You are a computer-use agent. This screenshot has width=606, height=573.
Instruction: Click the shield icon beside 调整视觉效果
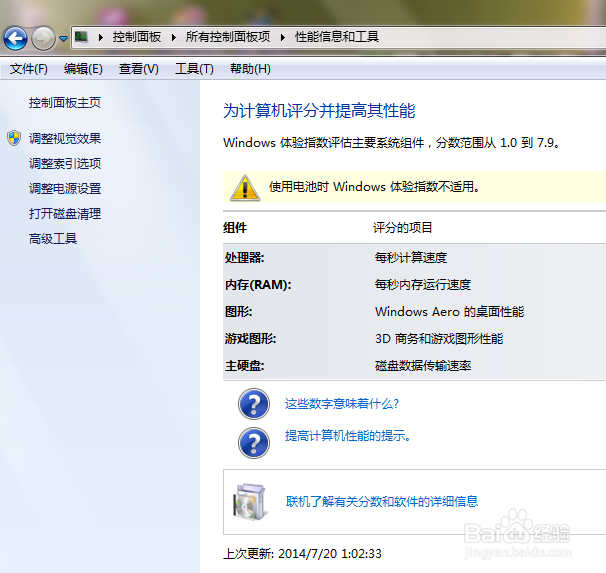coord(14,138)
